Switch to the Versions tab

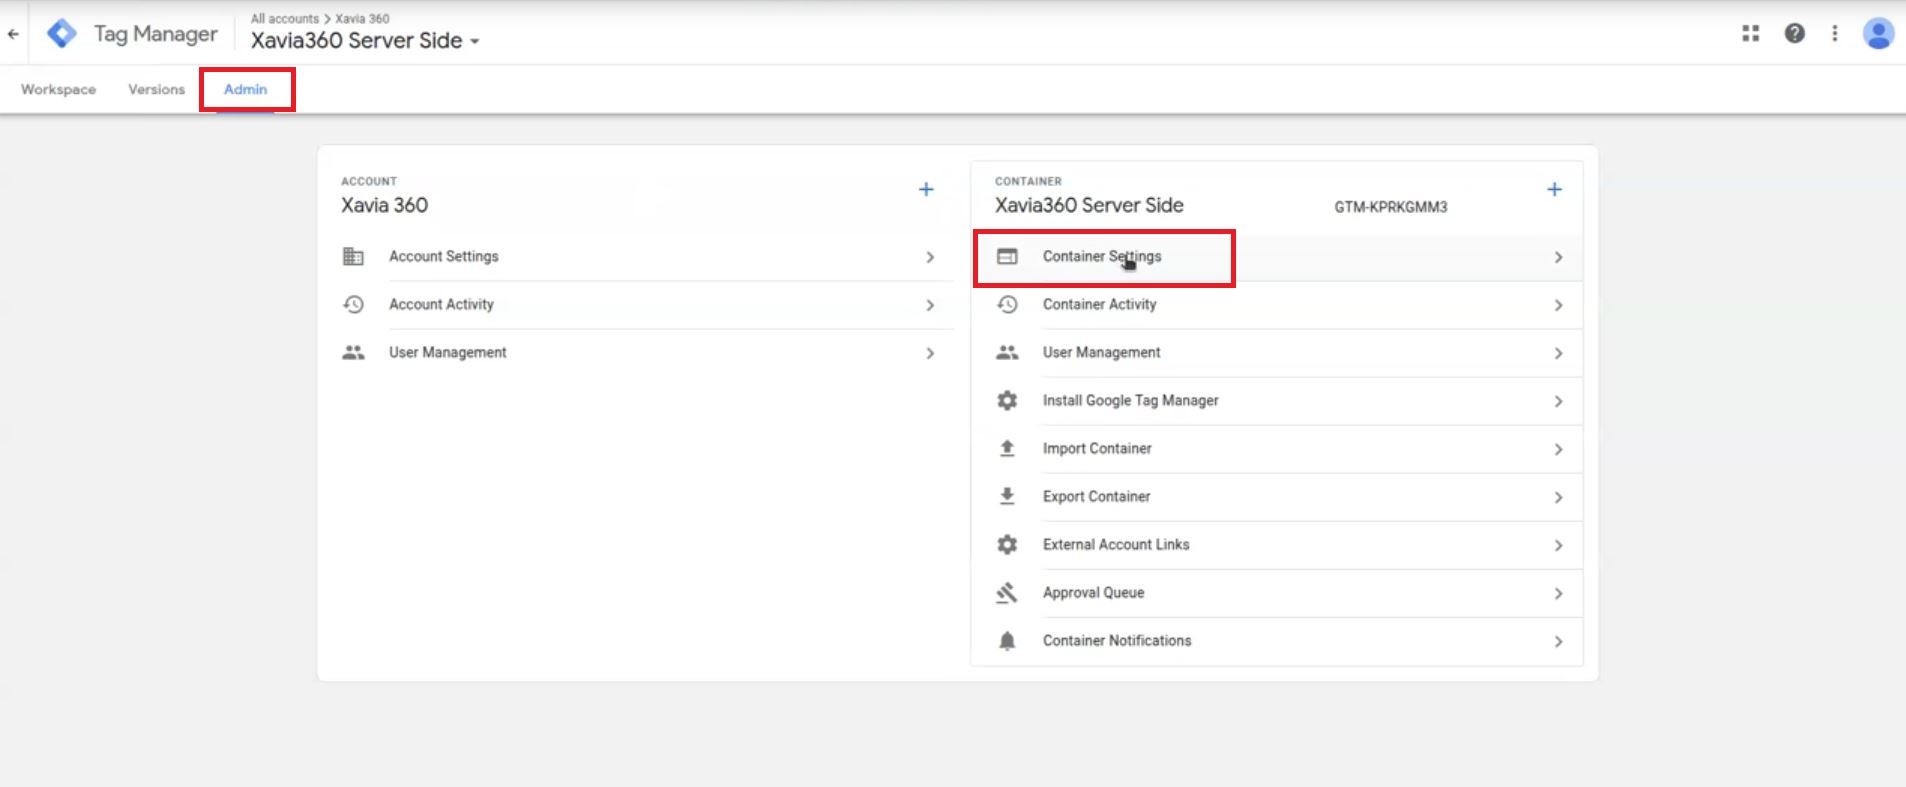click(156, 89)
